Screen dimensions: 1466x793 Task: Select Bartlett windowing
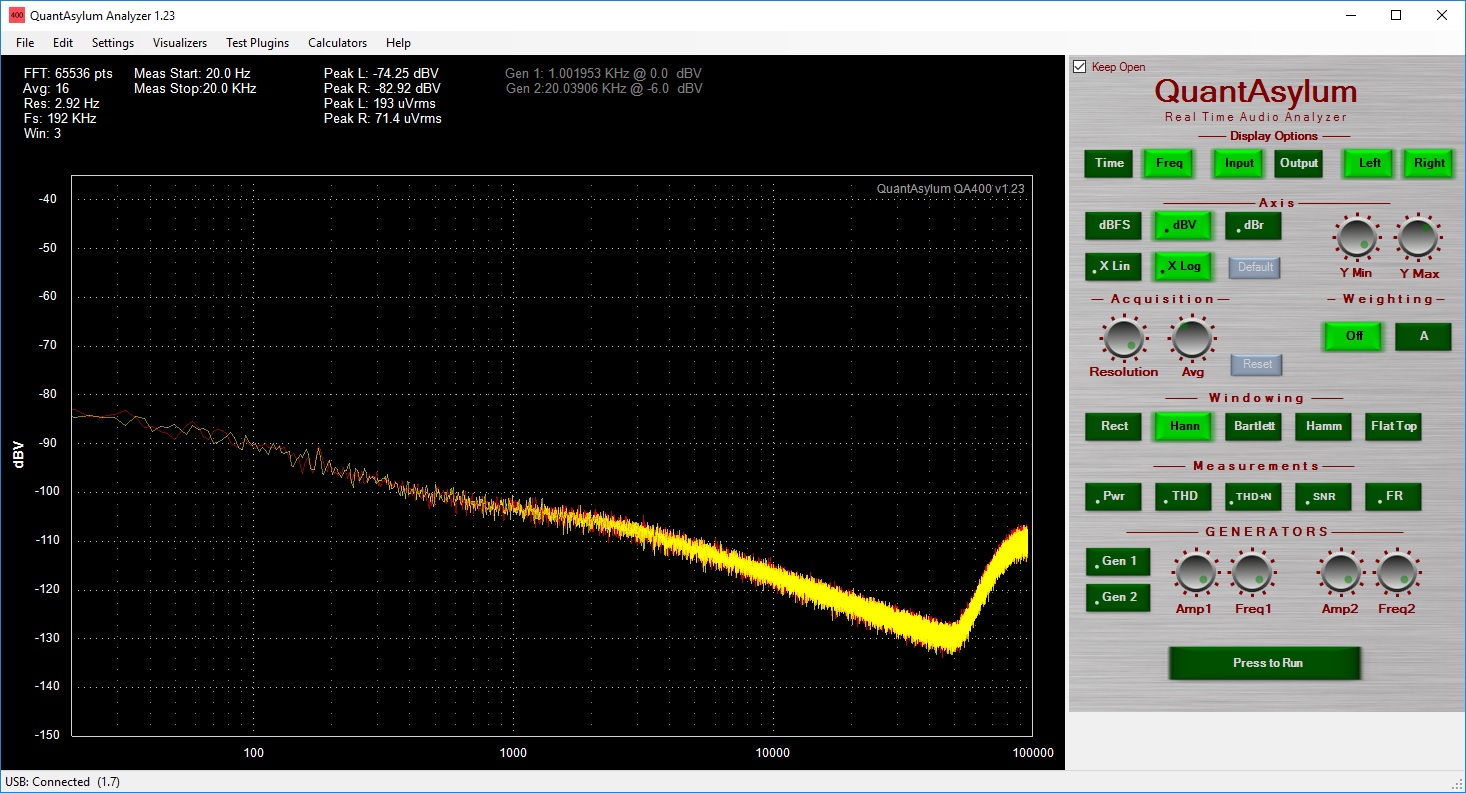pos(1253,426)
